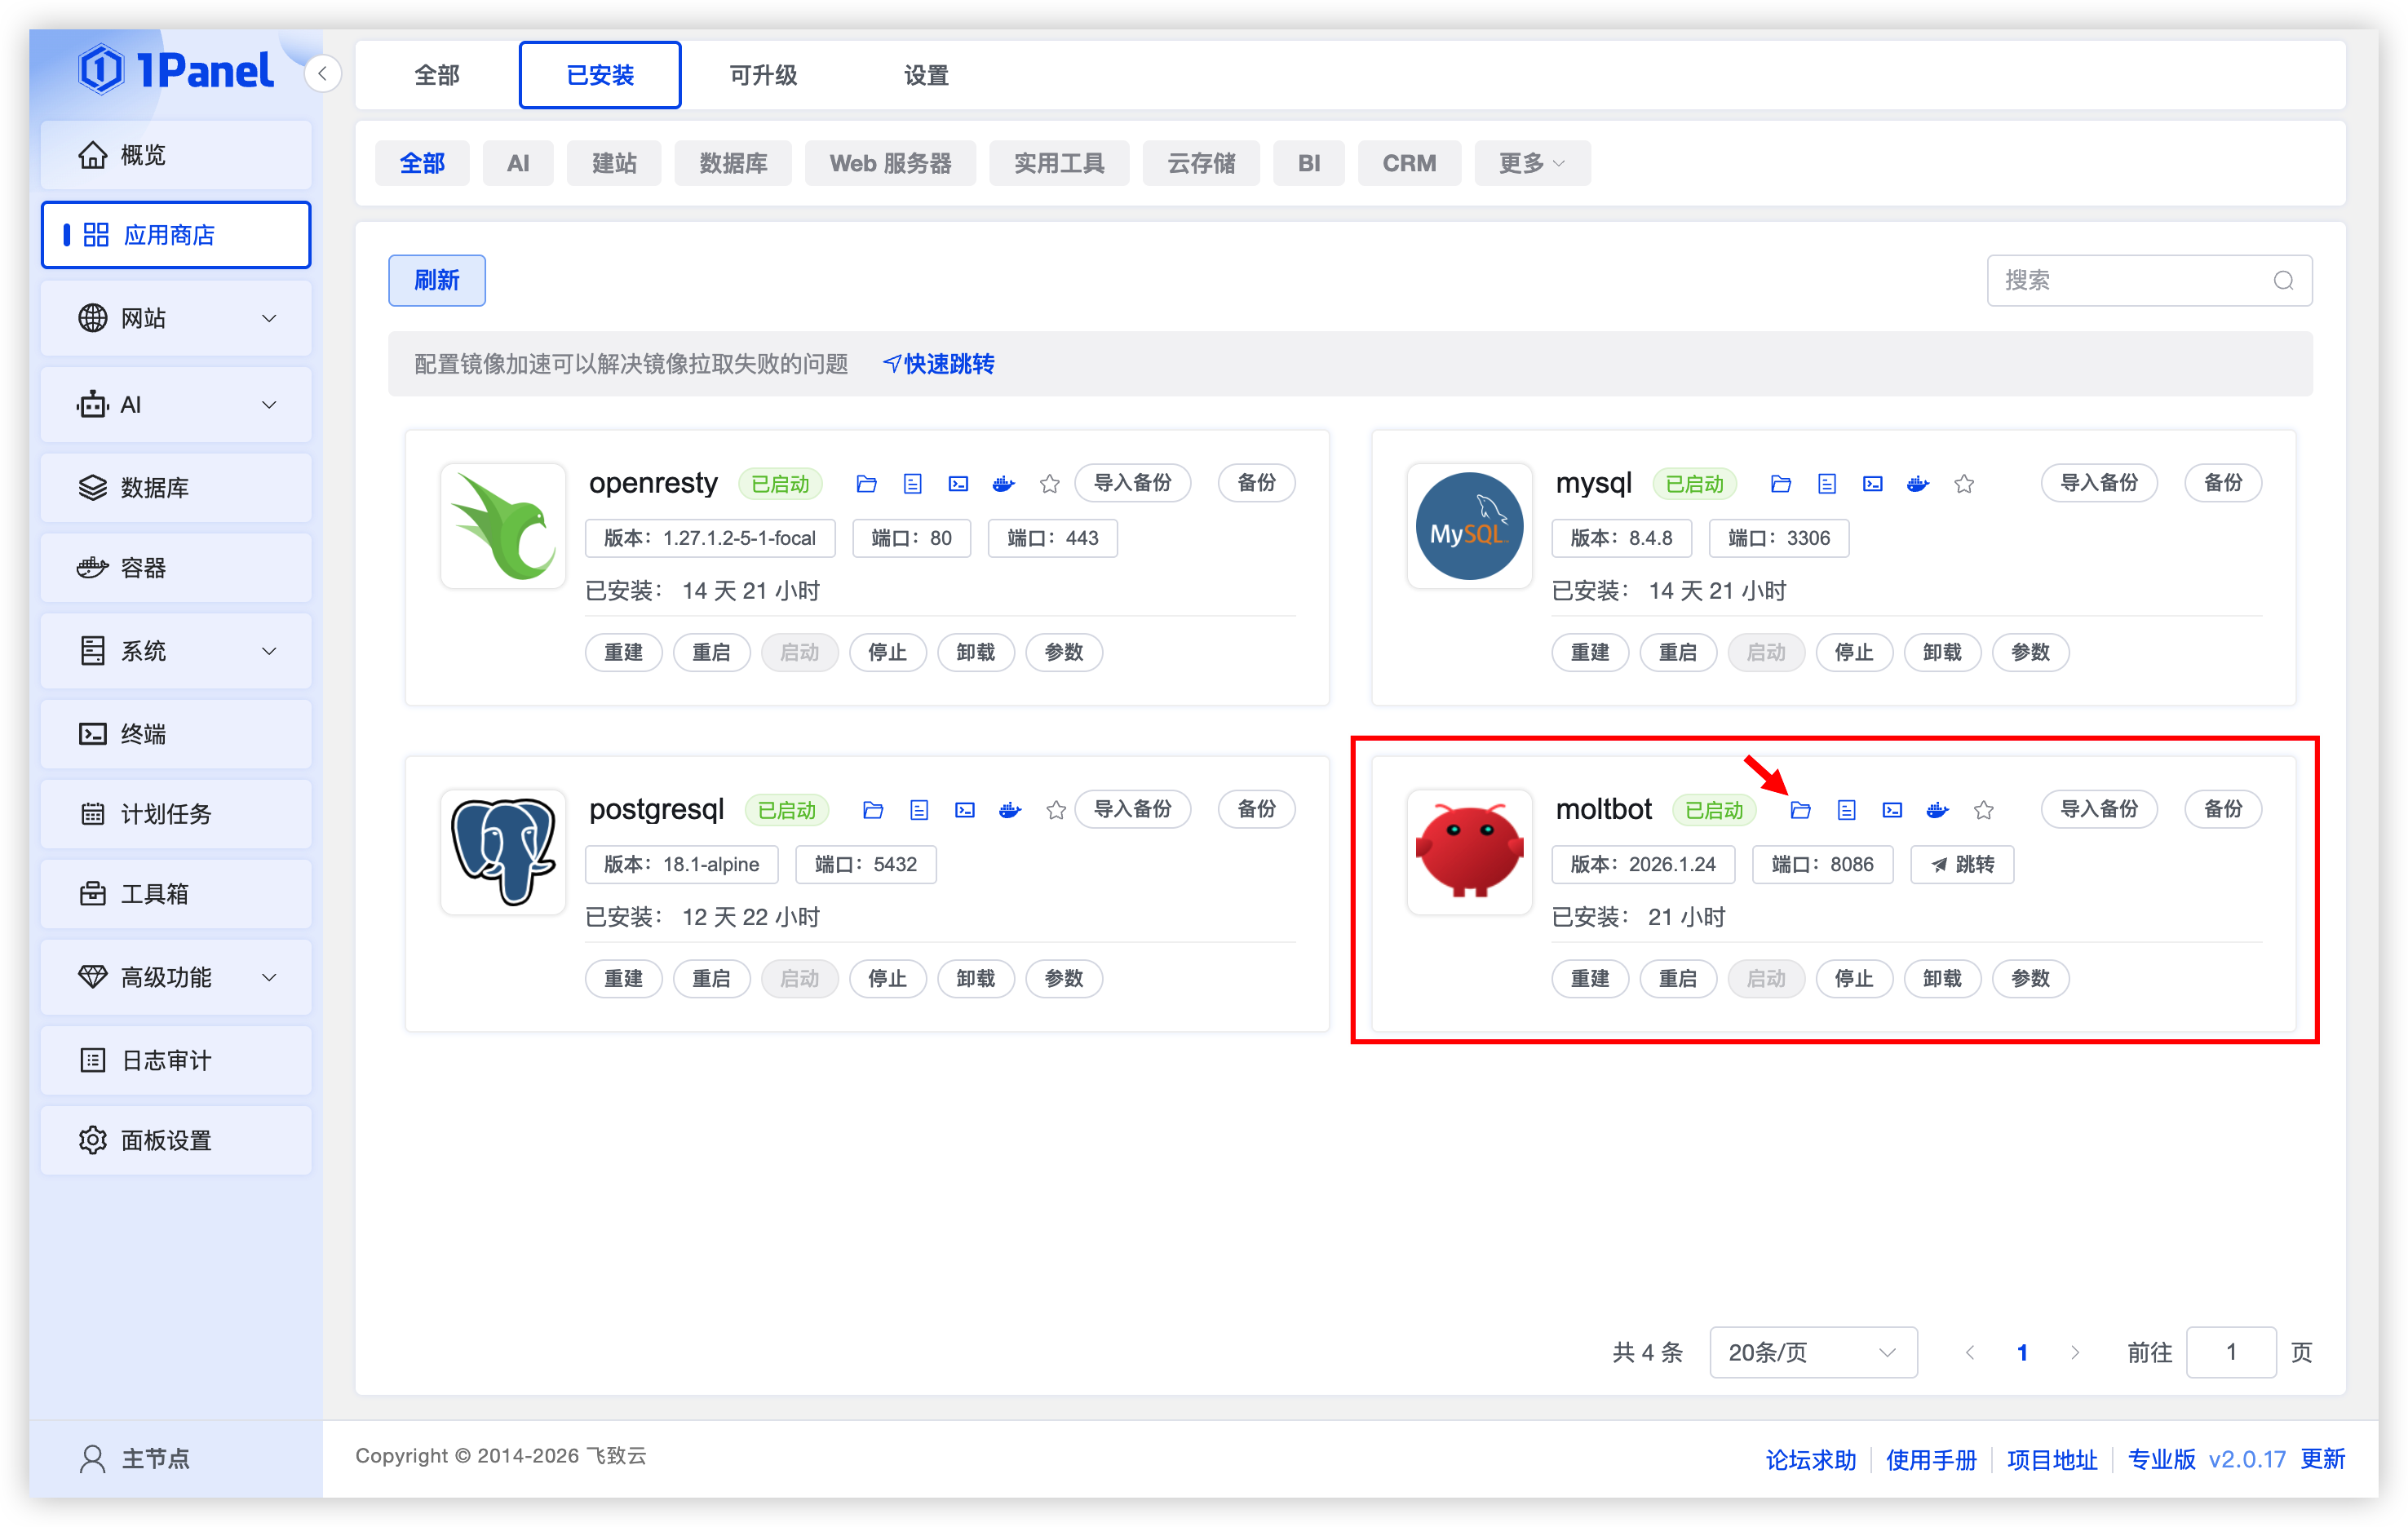Toggle the star on openresty

pos(1050,483)
